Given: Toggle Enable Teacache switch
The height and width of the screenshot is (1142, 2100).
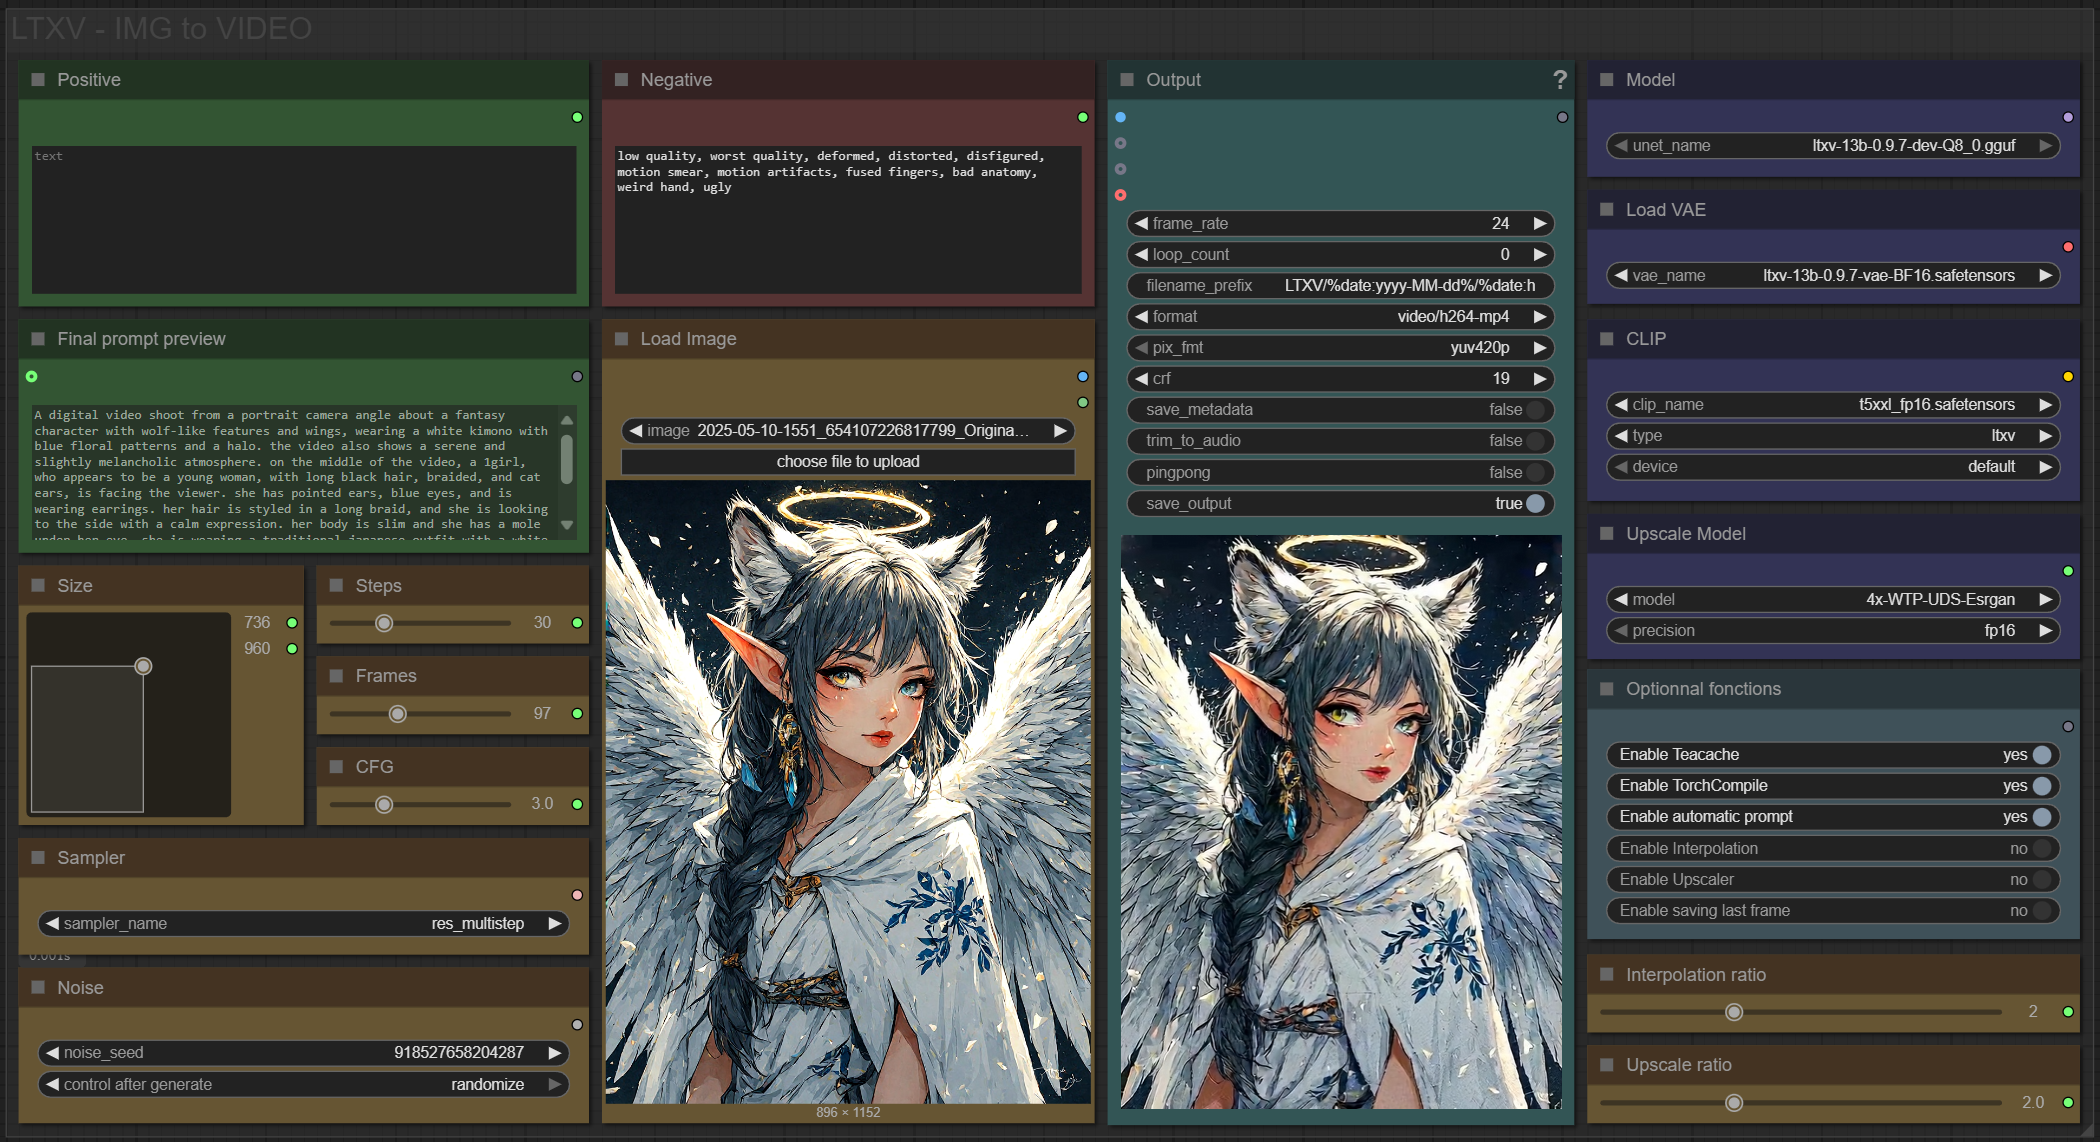Looking at the screenshot, I should 2042,755.
